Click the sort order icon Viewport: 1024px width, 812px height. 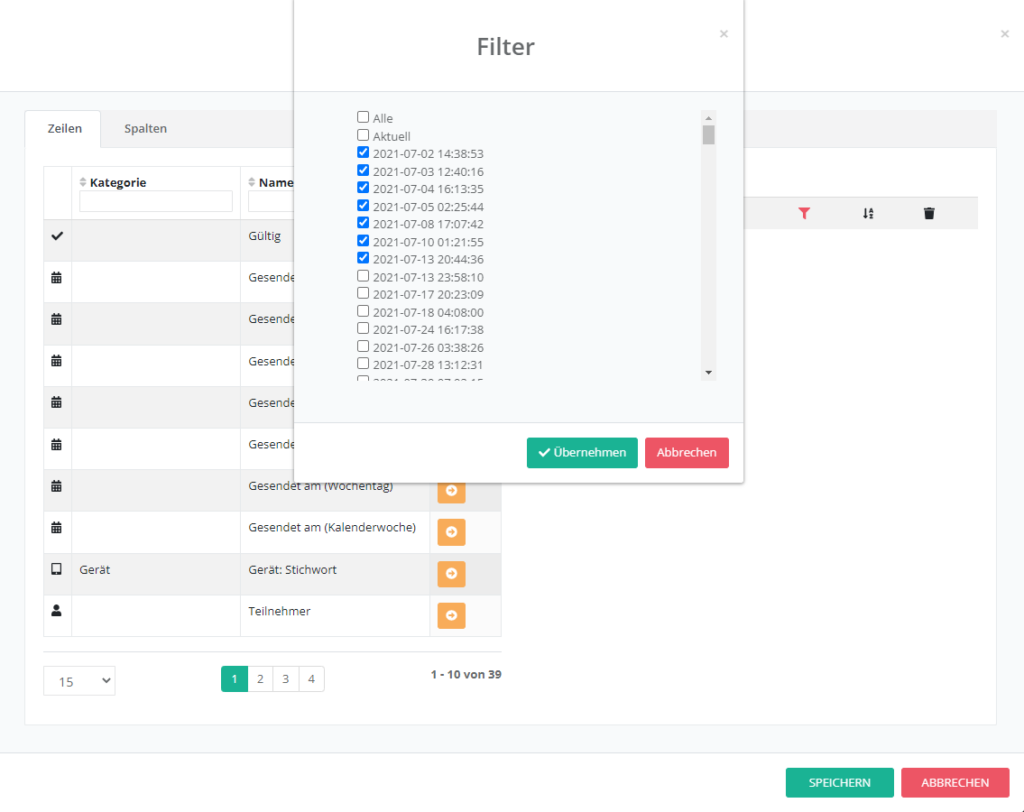(x=868, y=213)
